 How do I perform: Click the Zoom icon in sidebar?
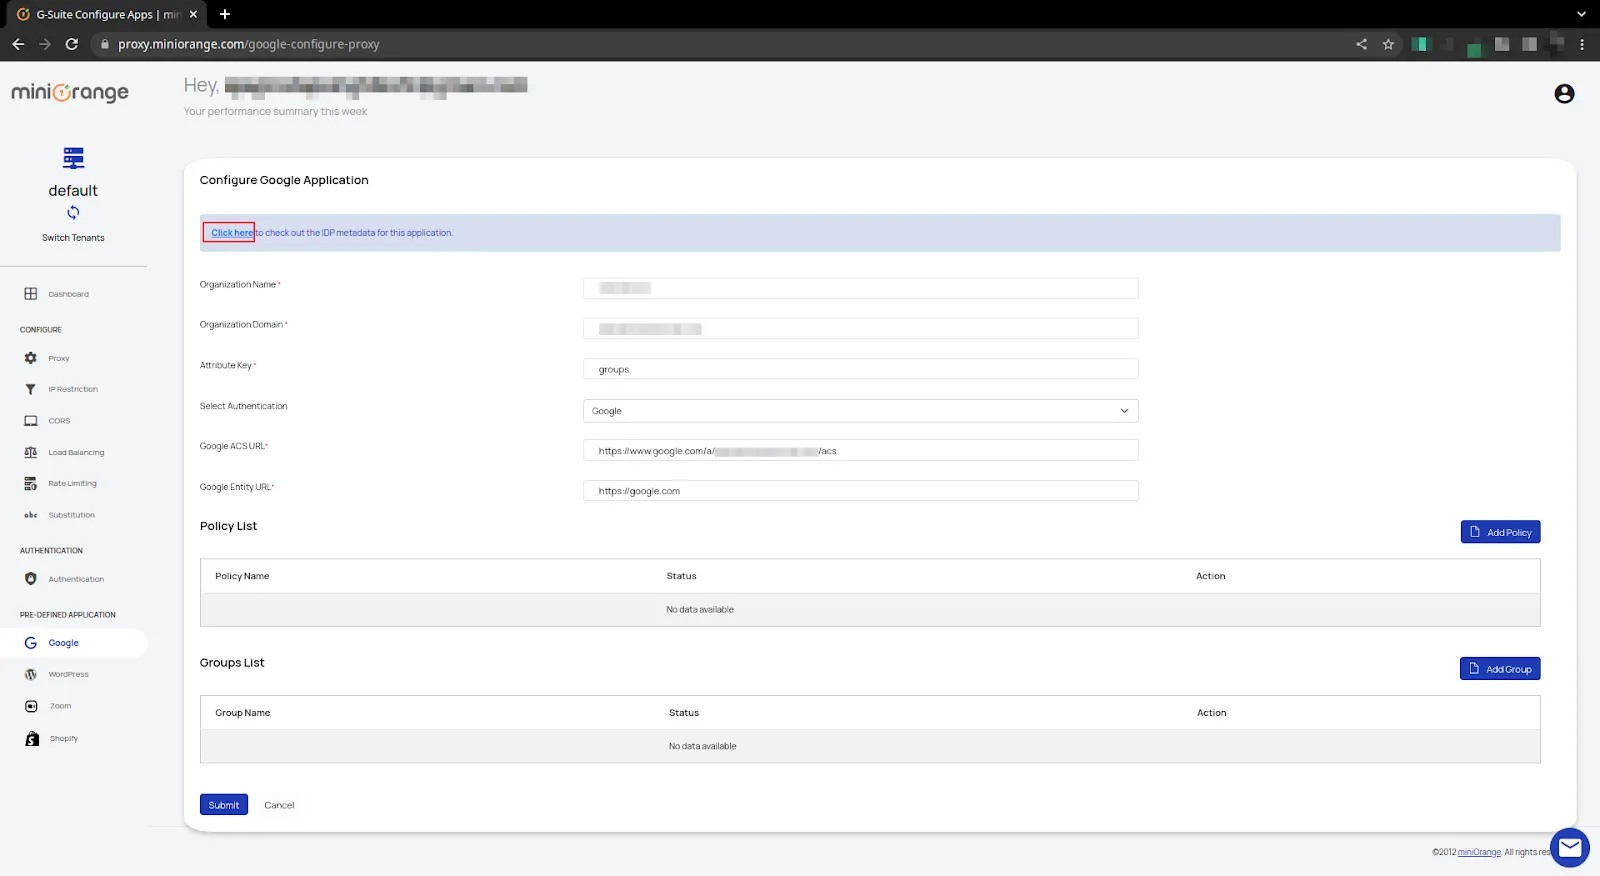pos(31,706)
